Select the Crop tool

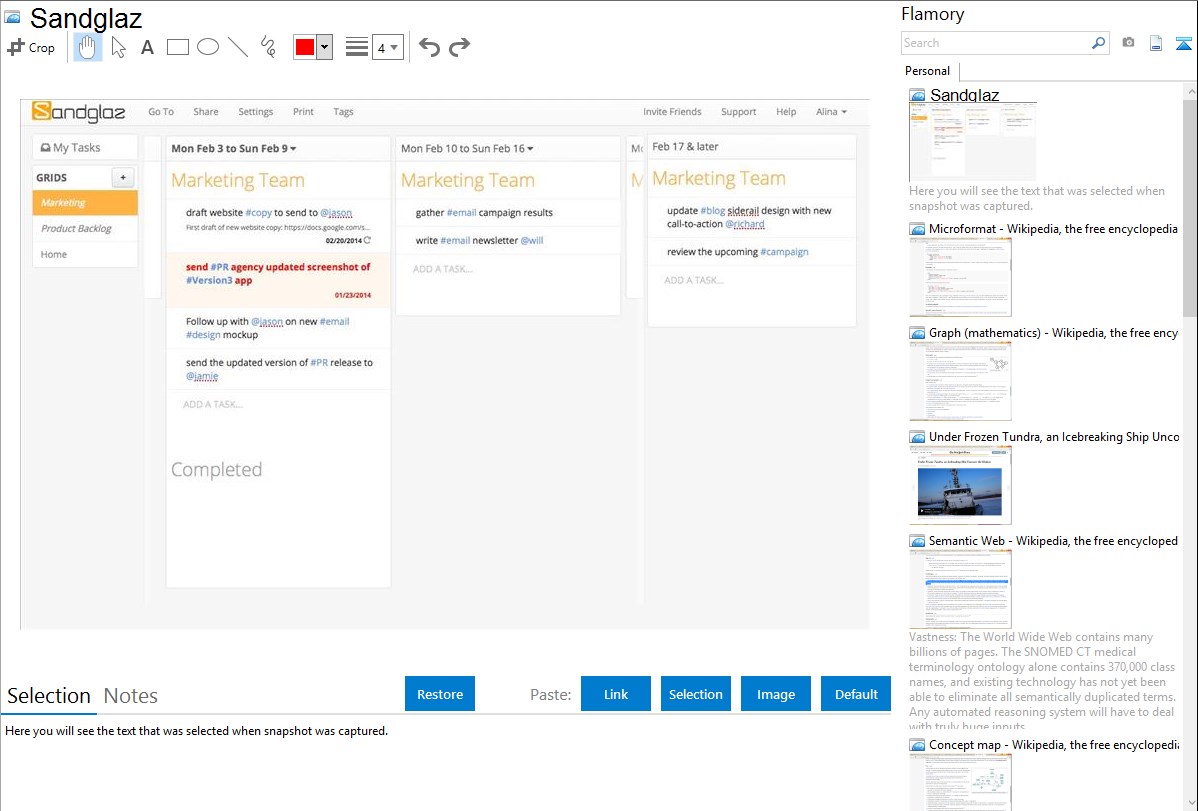coord(31,47)
